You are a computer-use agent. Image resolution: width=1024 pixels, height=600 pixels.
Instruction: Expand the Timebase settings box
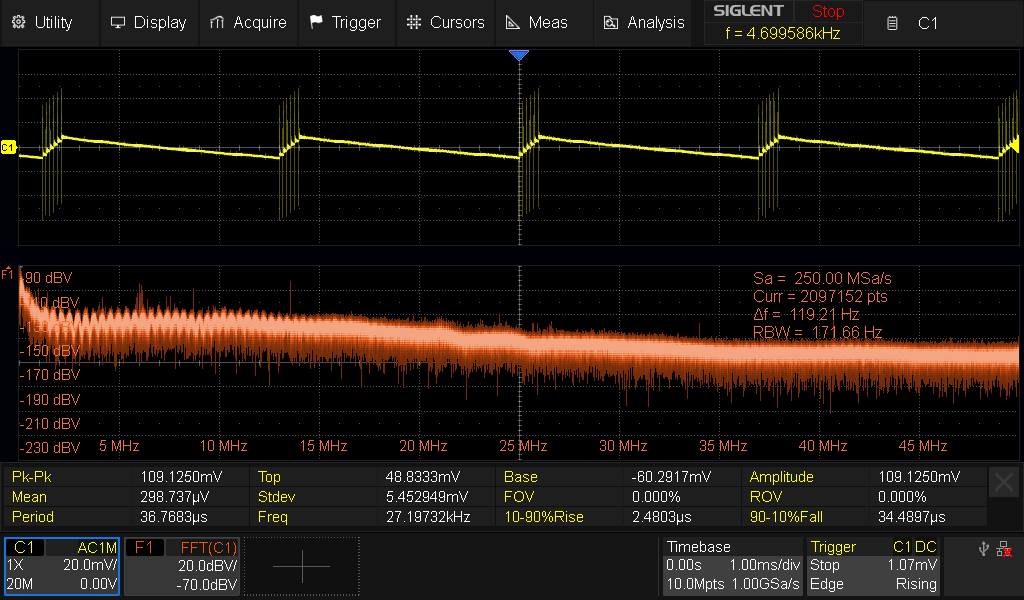tap(732, 566)
